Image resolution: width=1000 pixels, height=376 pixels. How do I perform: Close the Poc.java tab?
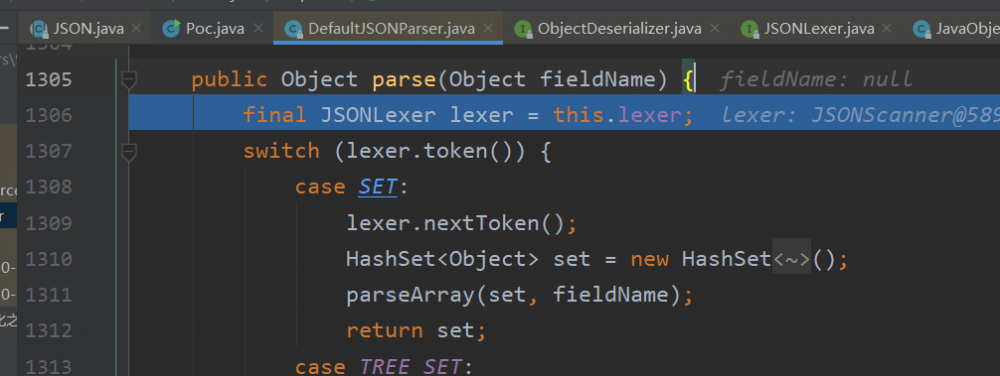pos(258,29)
